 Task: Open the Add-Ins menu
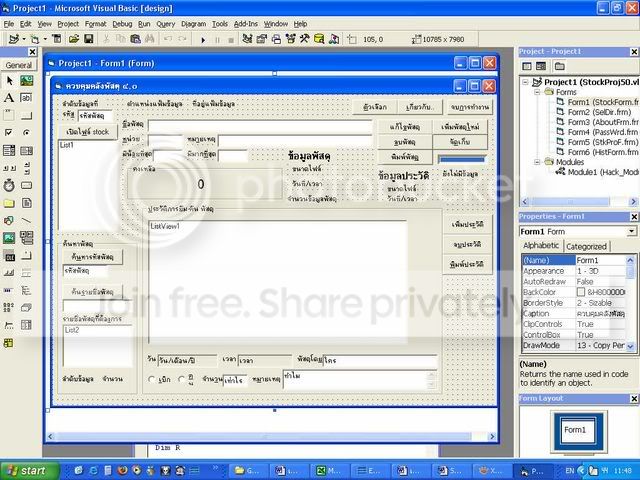pos(245,24)
